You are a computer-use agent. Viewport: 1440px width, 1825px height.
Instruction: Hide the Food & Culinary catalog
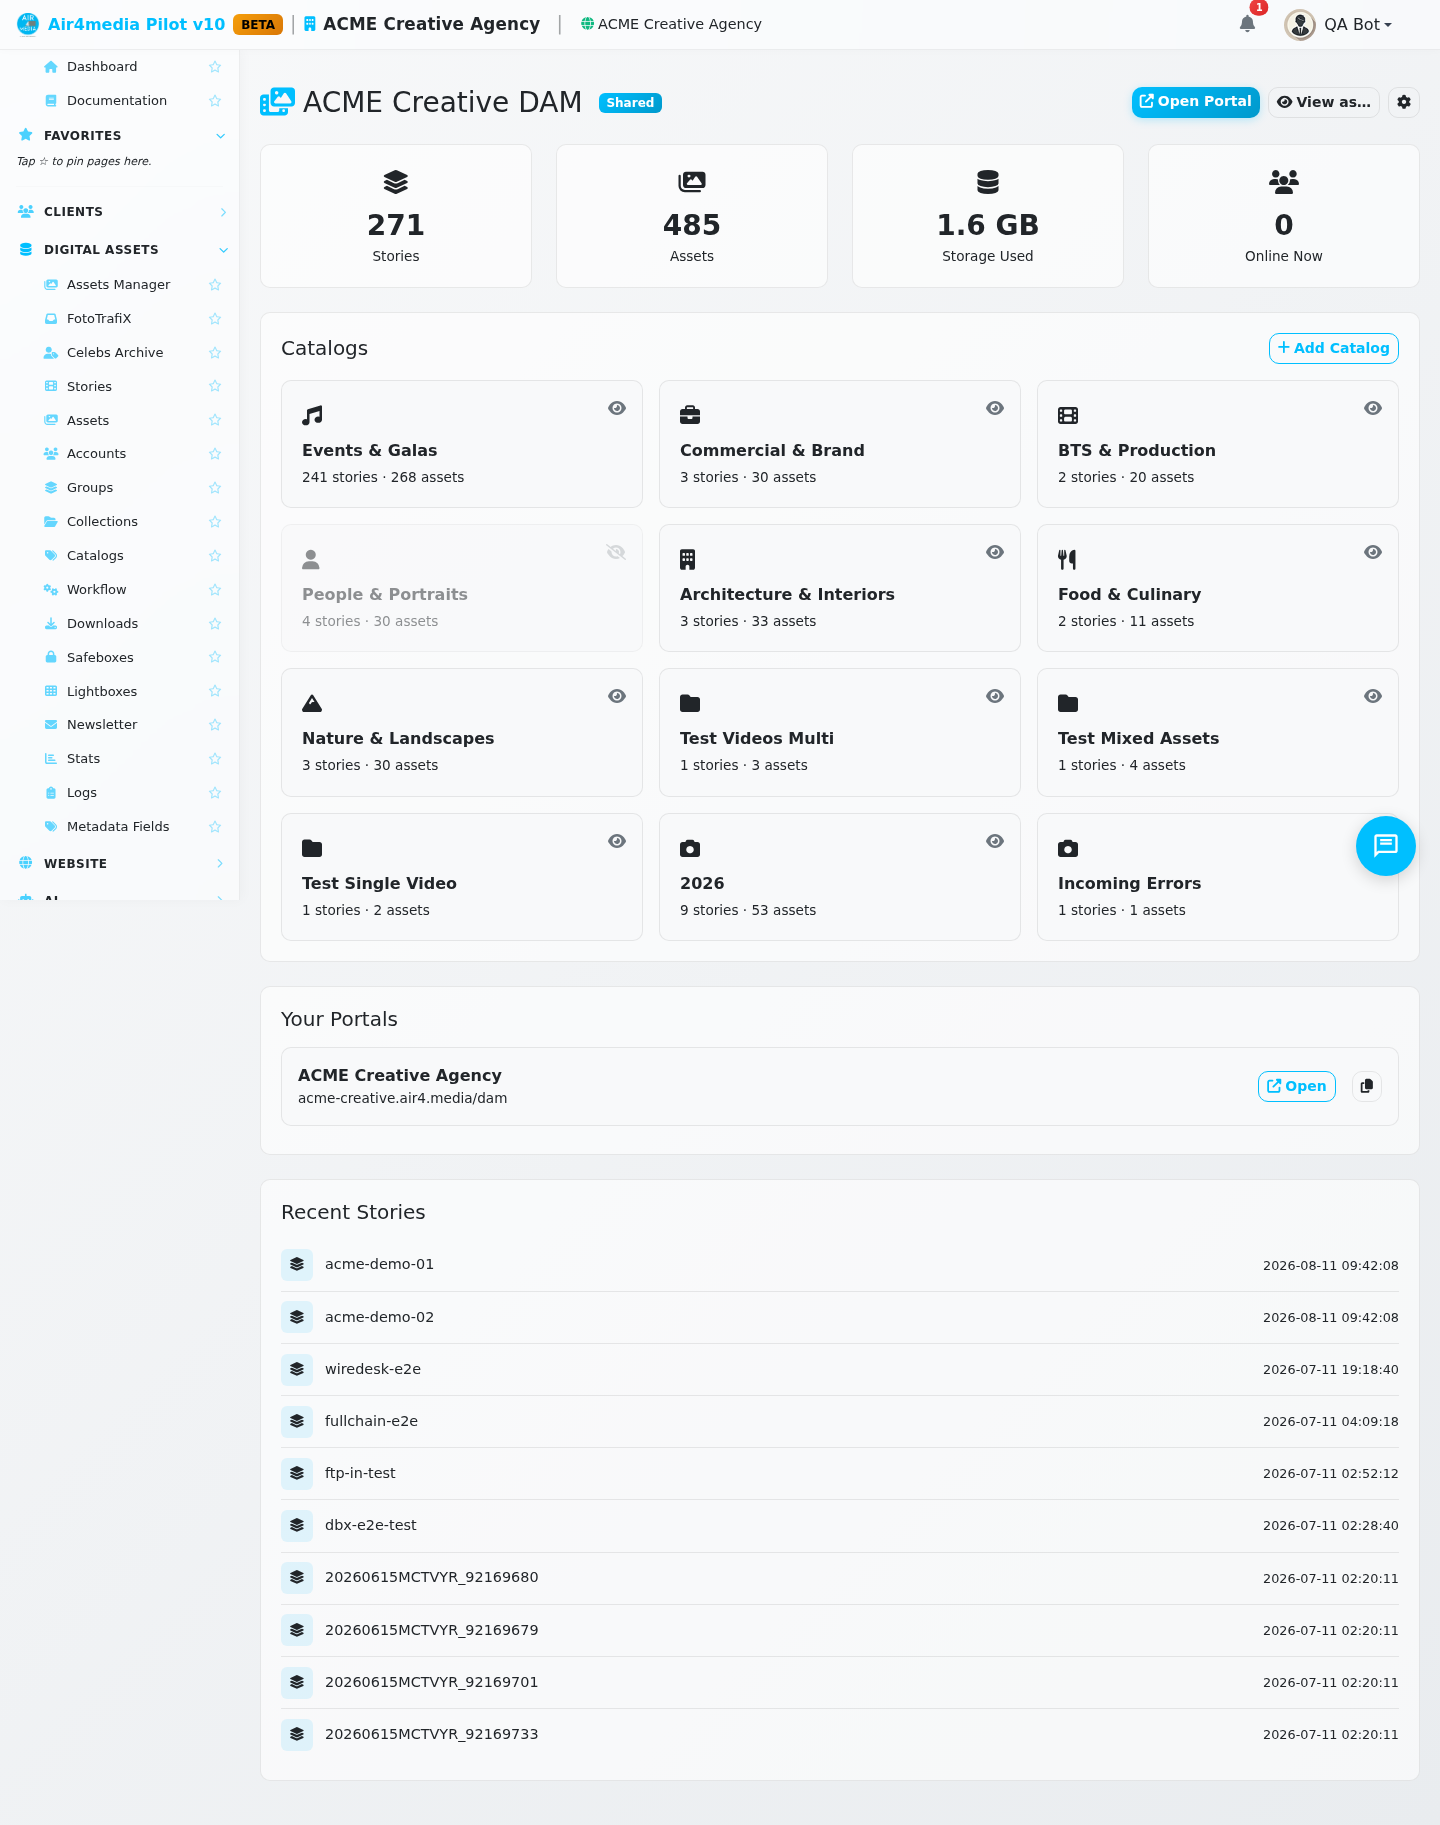[1373, 552]
